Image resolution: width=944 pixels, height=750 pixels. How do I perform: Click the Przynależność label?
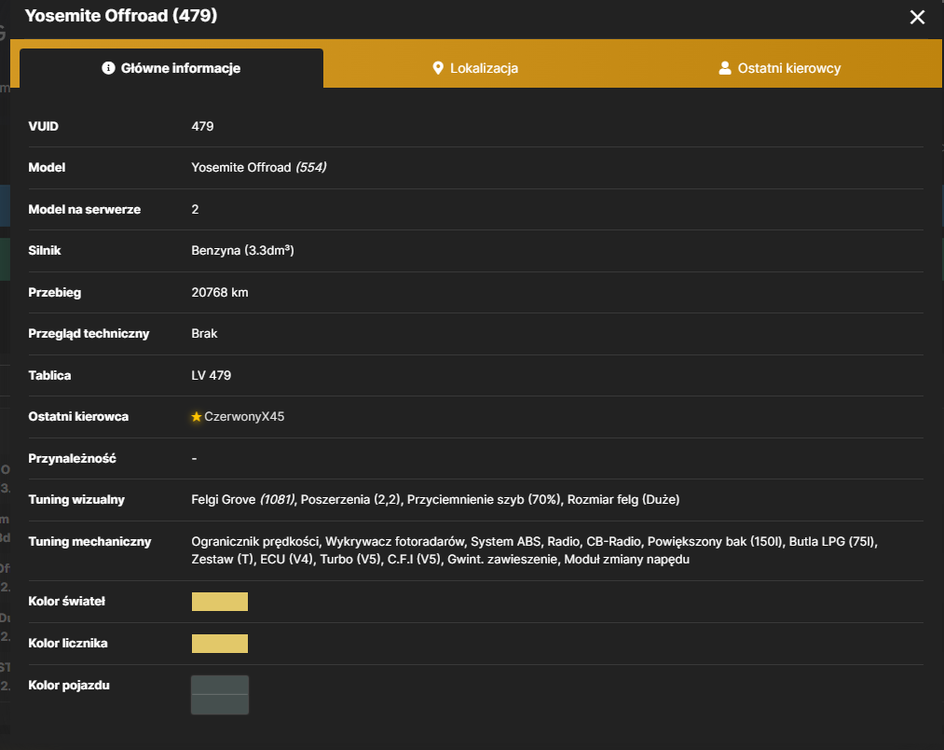pos(72,459)
